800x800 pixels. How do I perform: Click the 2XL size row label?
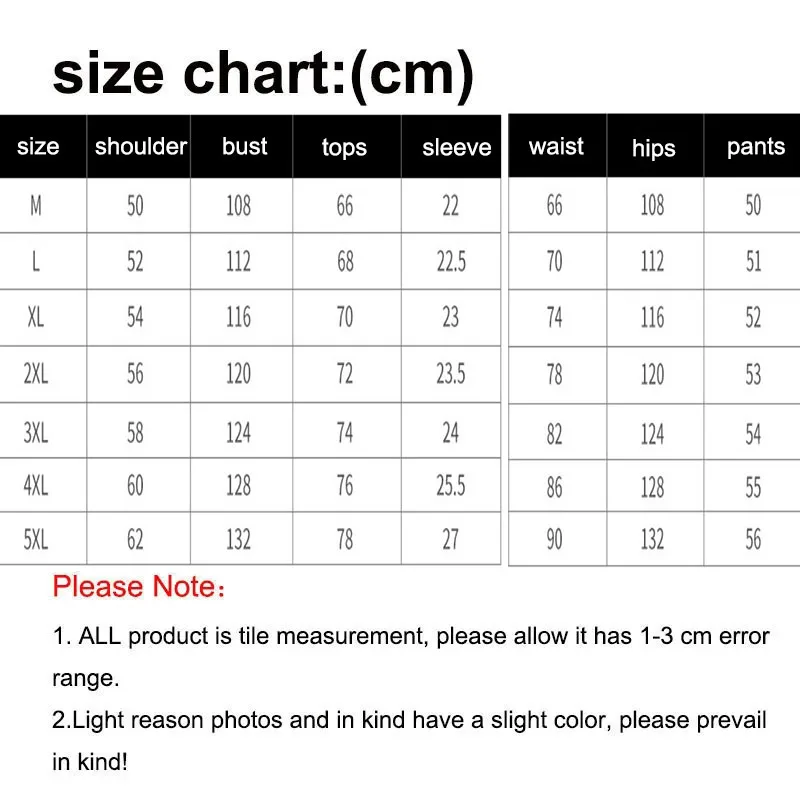[36, 374]
